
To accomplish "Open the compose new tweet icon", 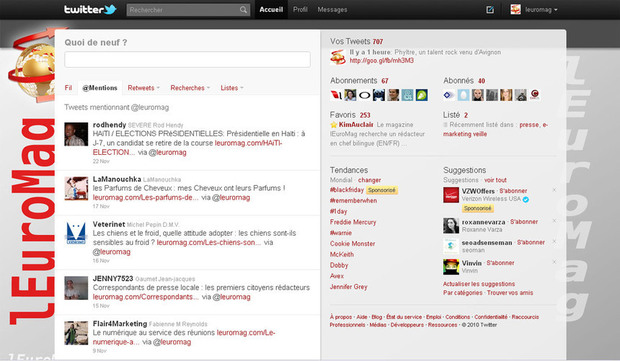I will click(x=490, y=9).
